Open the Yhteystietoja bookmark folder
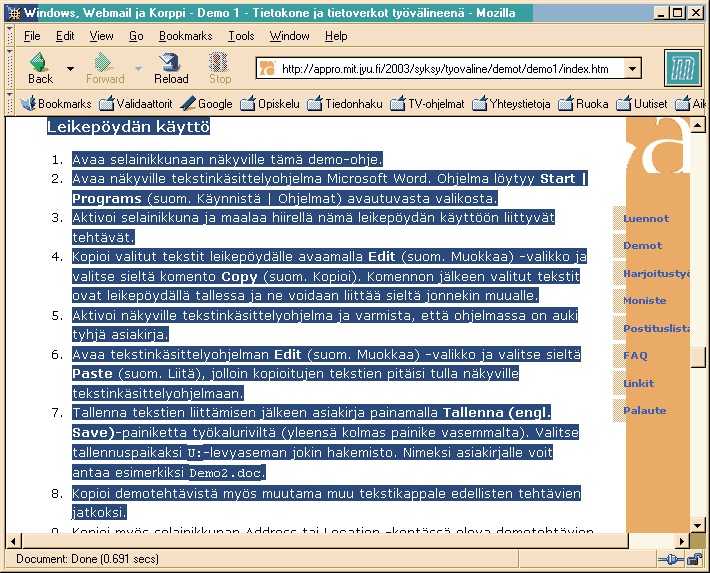Viewport: 710px width, 573px height. pos(511,104)
